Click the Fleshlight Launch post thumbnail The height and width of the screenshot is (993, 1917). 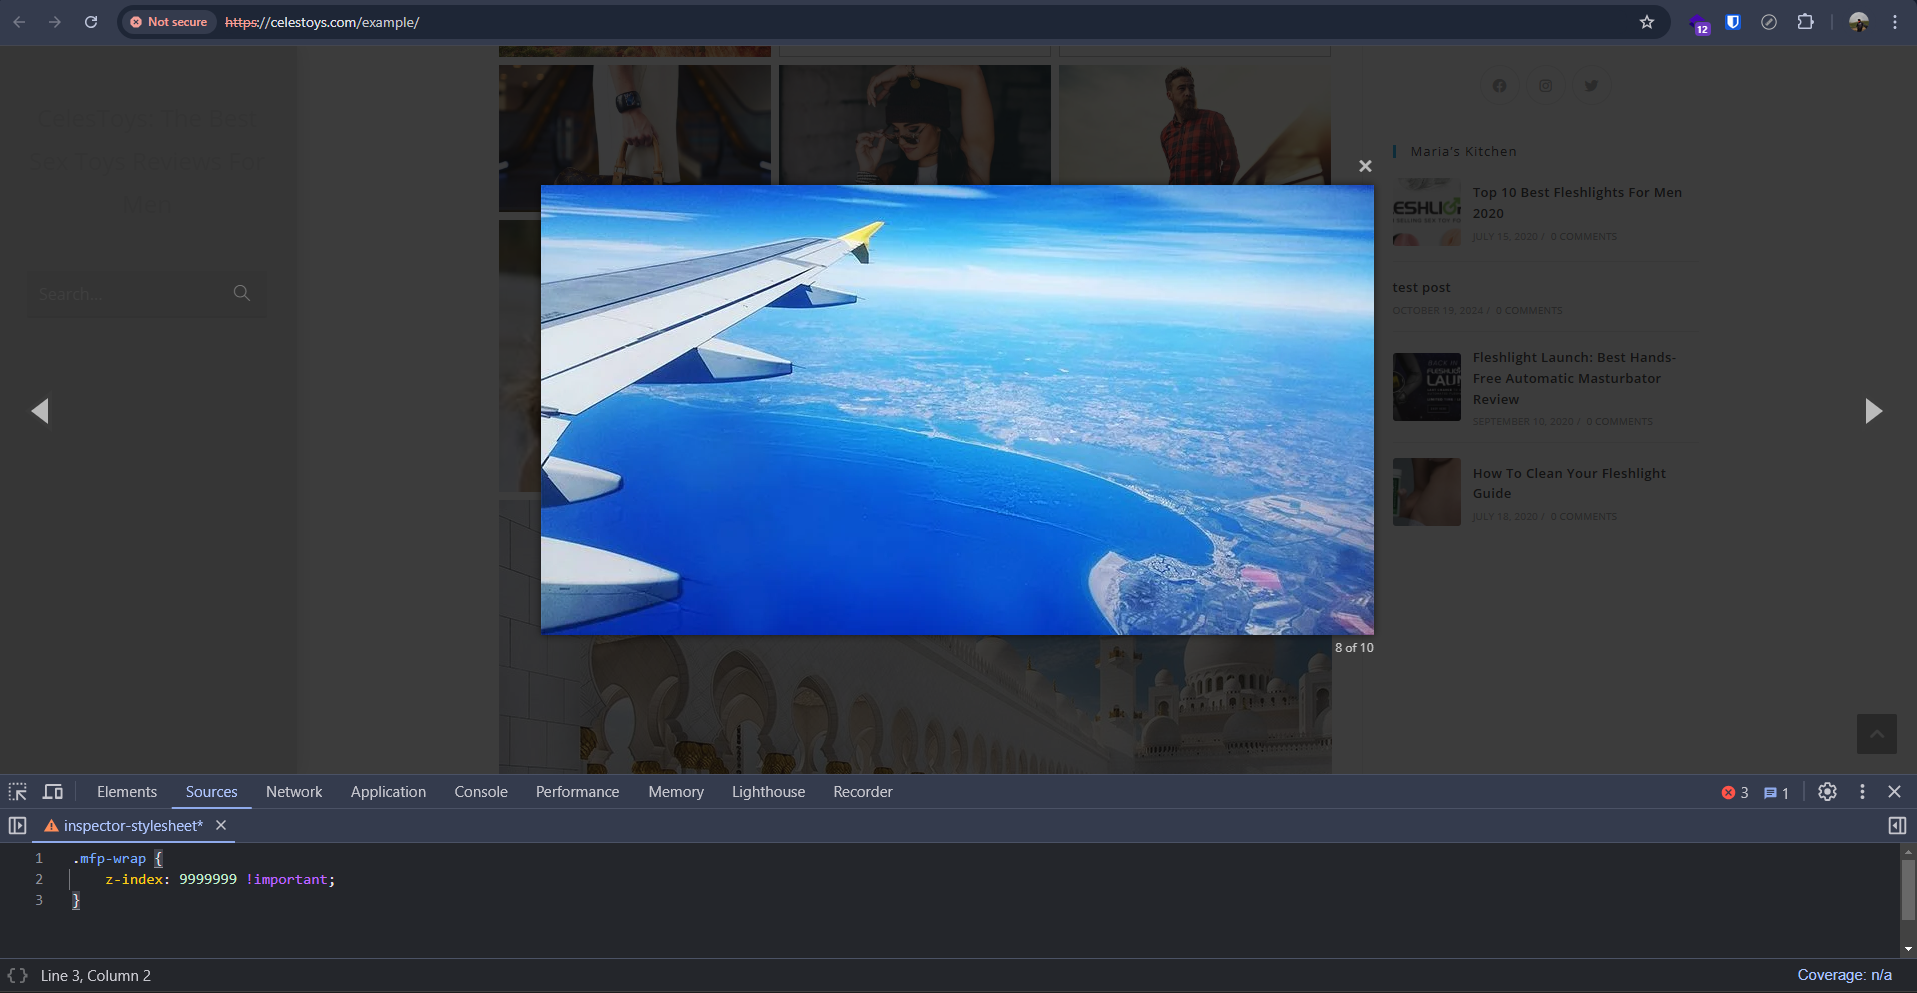click(1427, 386)
